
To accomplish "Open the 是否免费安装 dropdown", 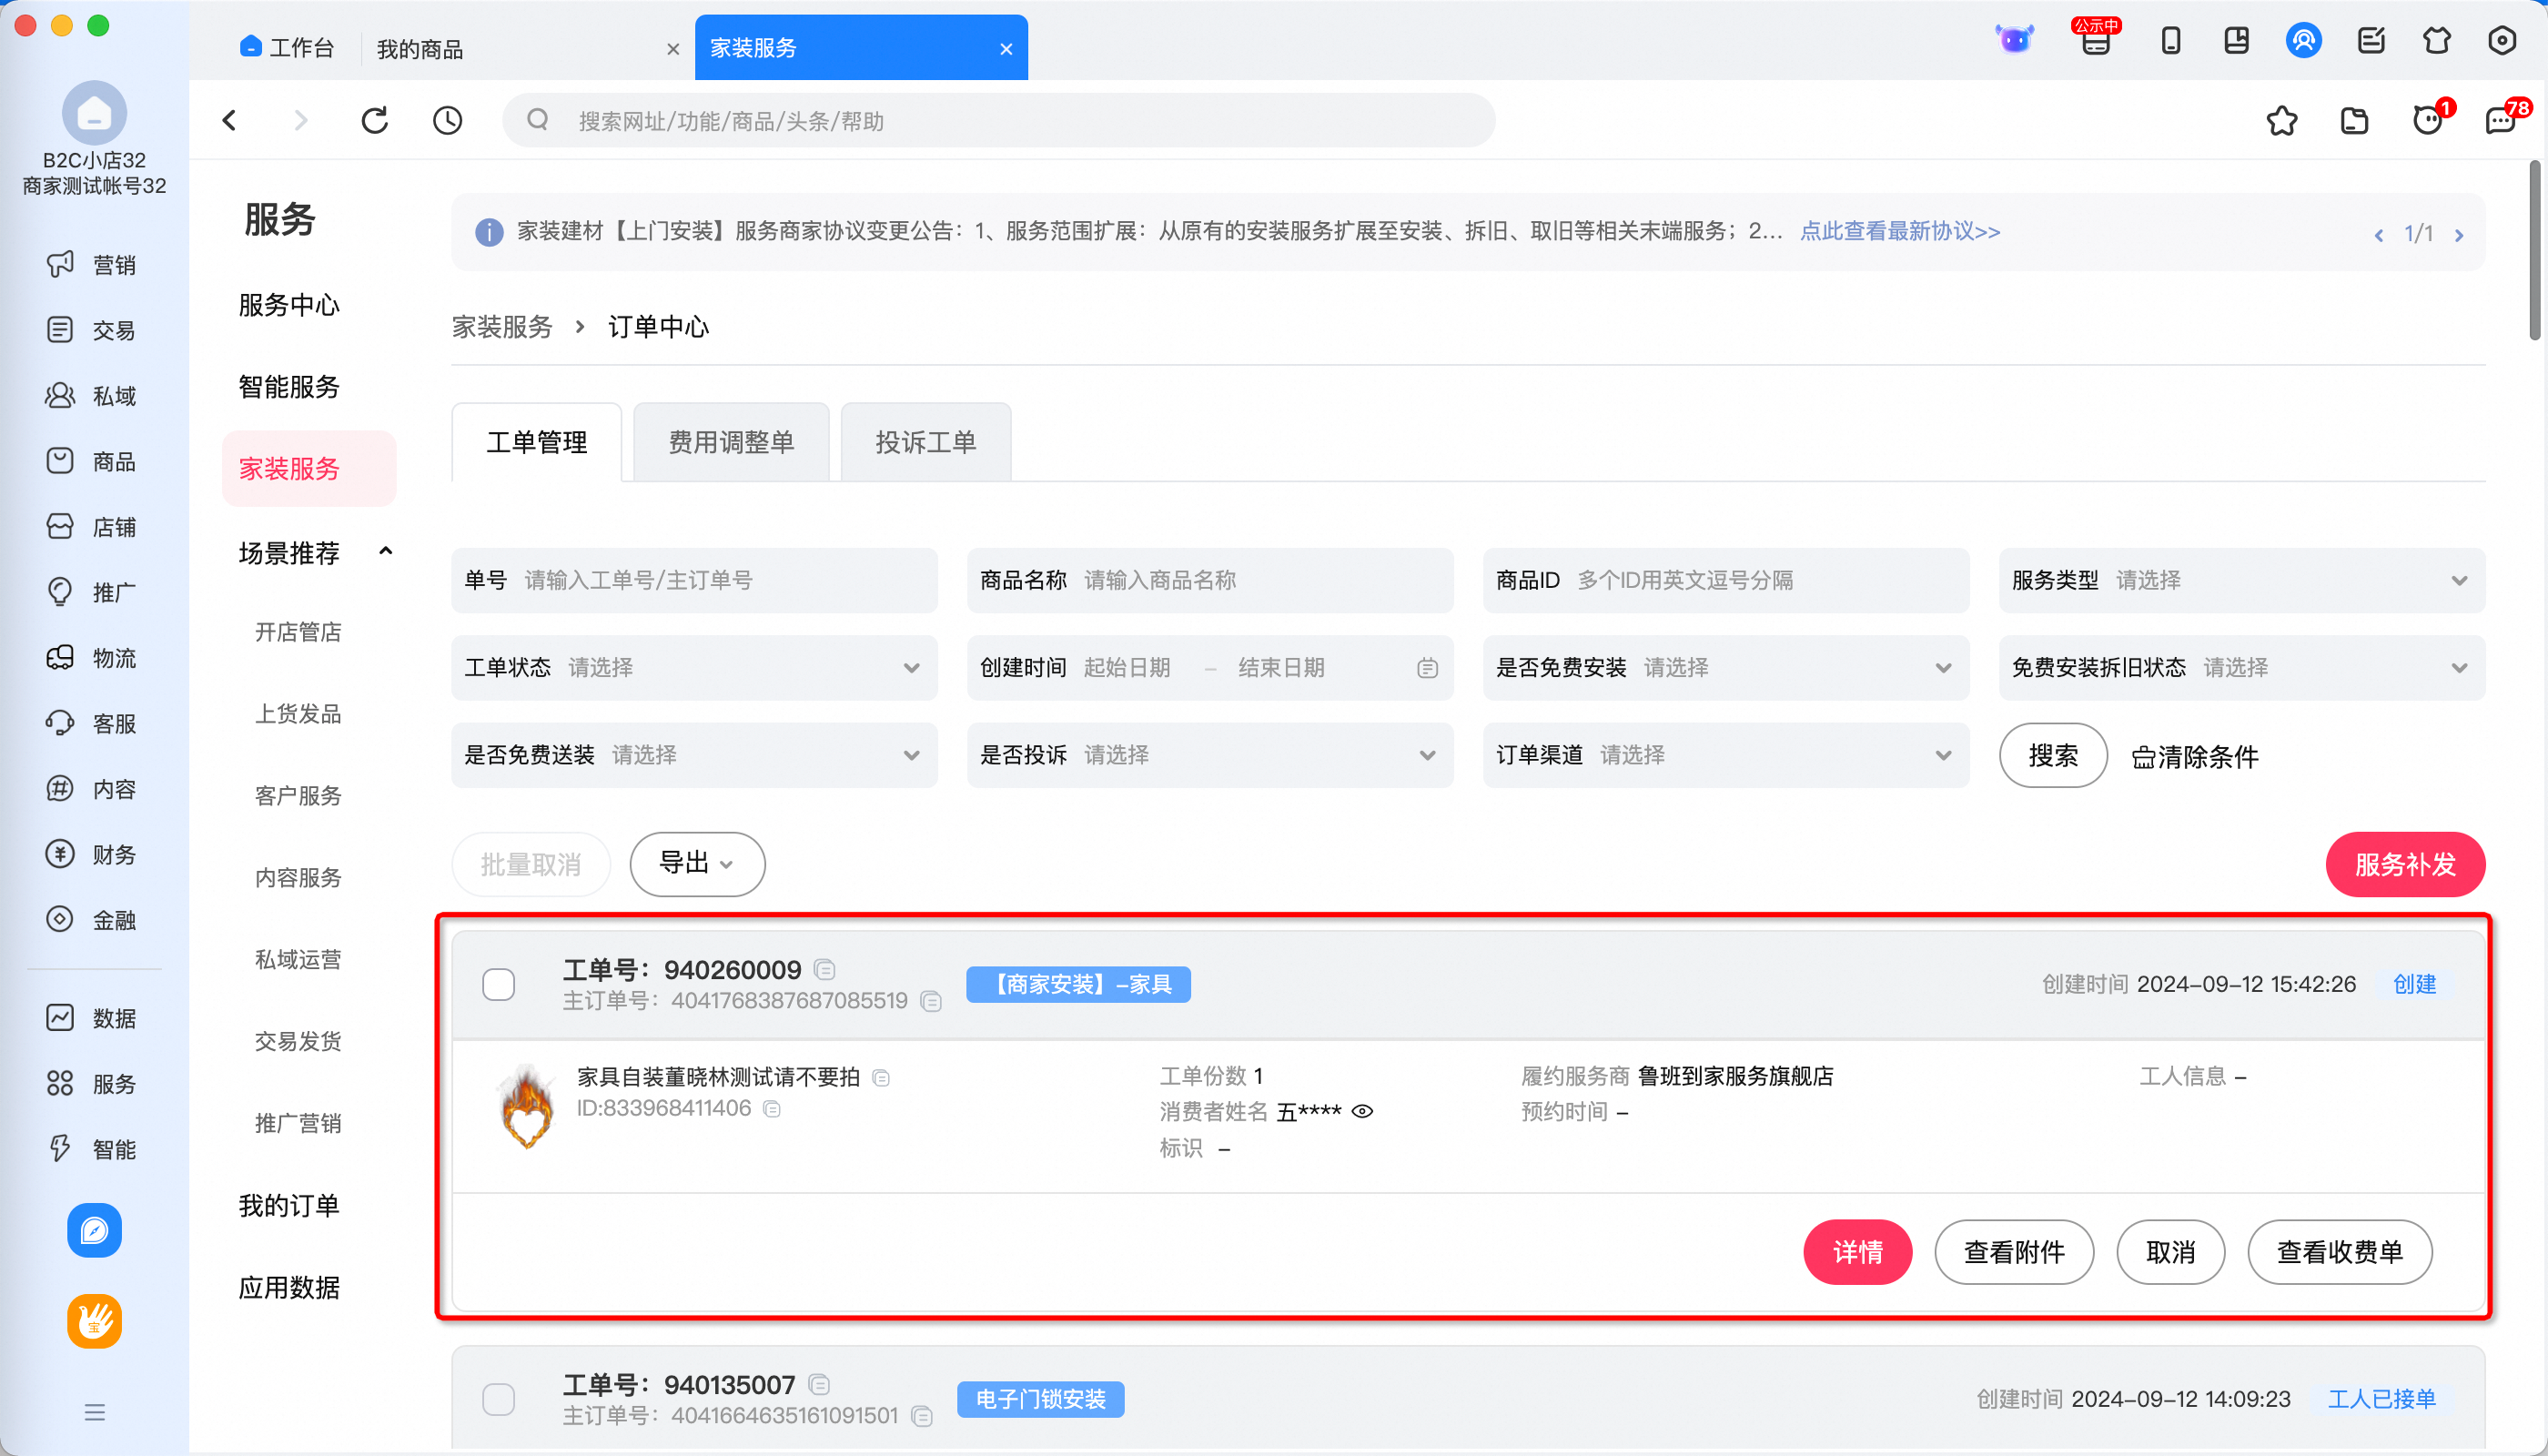I will (1725, 668).
